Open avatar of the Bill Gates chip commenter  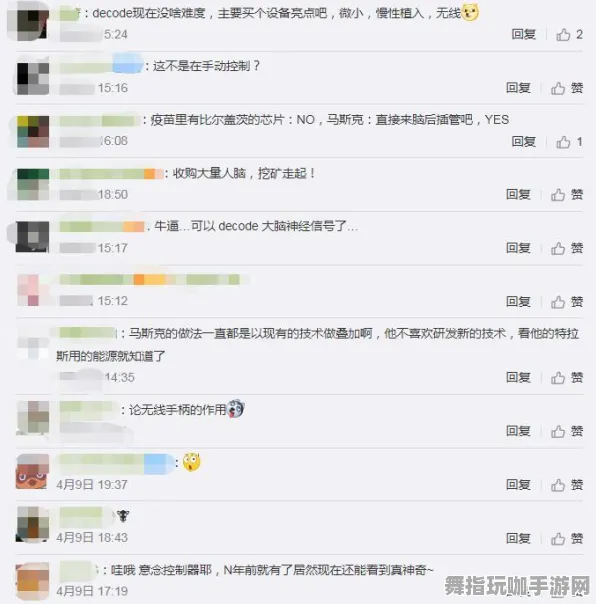pyautogui.click(x=33, y=131)
